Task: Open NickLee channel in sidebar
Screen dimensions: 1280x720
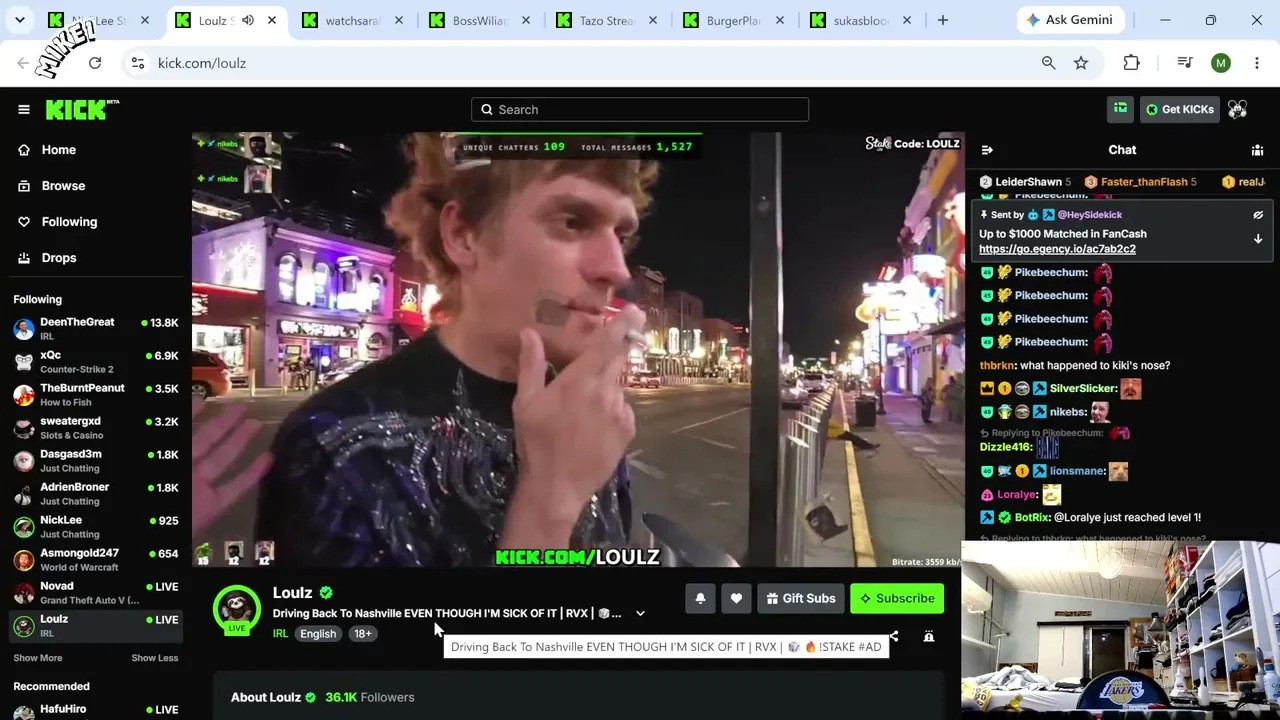Action: tap(96, 526)
